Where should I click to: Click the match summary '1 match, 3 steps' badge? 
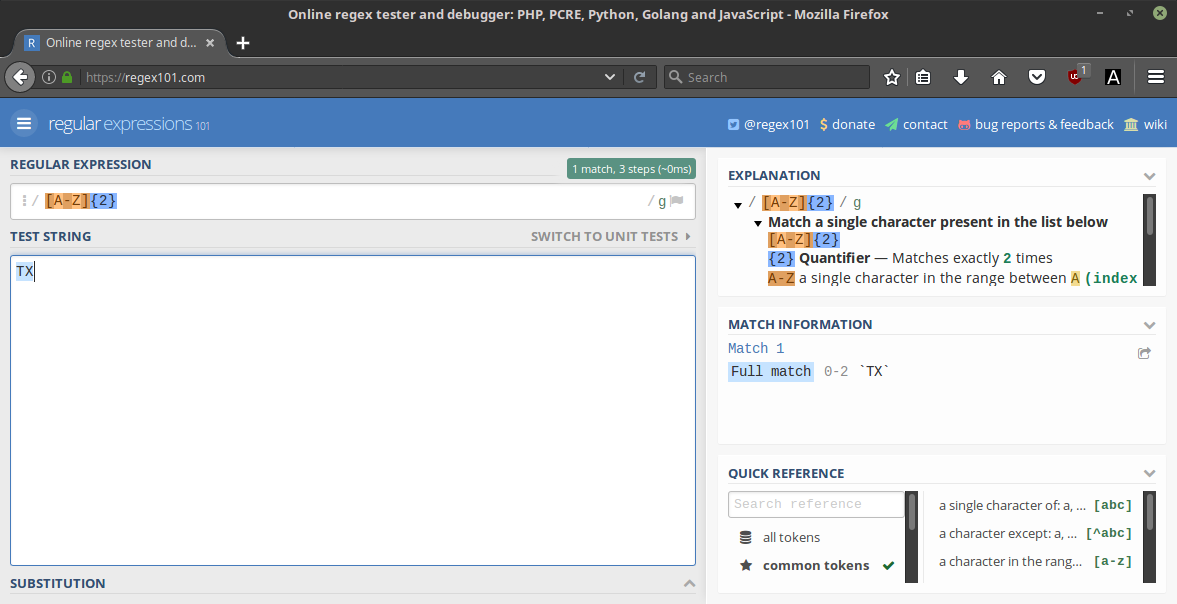tap(631, 169)
